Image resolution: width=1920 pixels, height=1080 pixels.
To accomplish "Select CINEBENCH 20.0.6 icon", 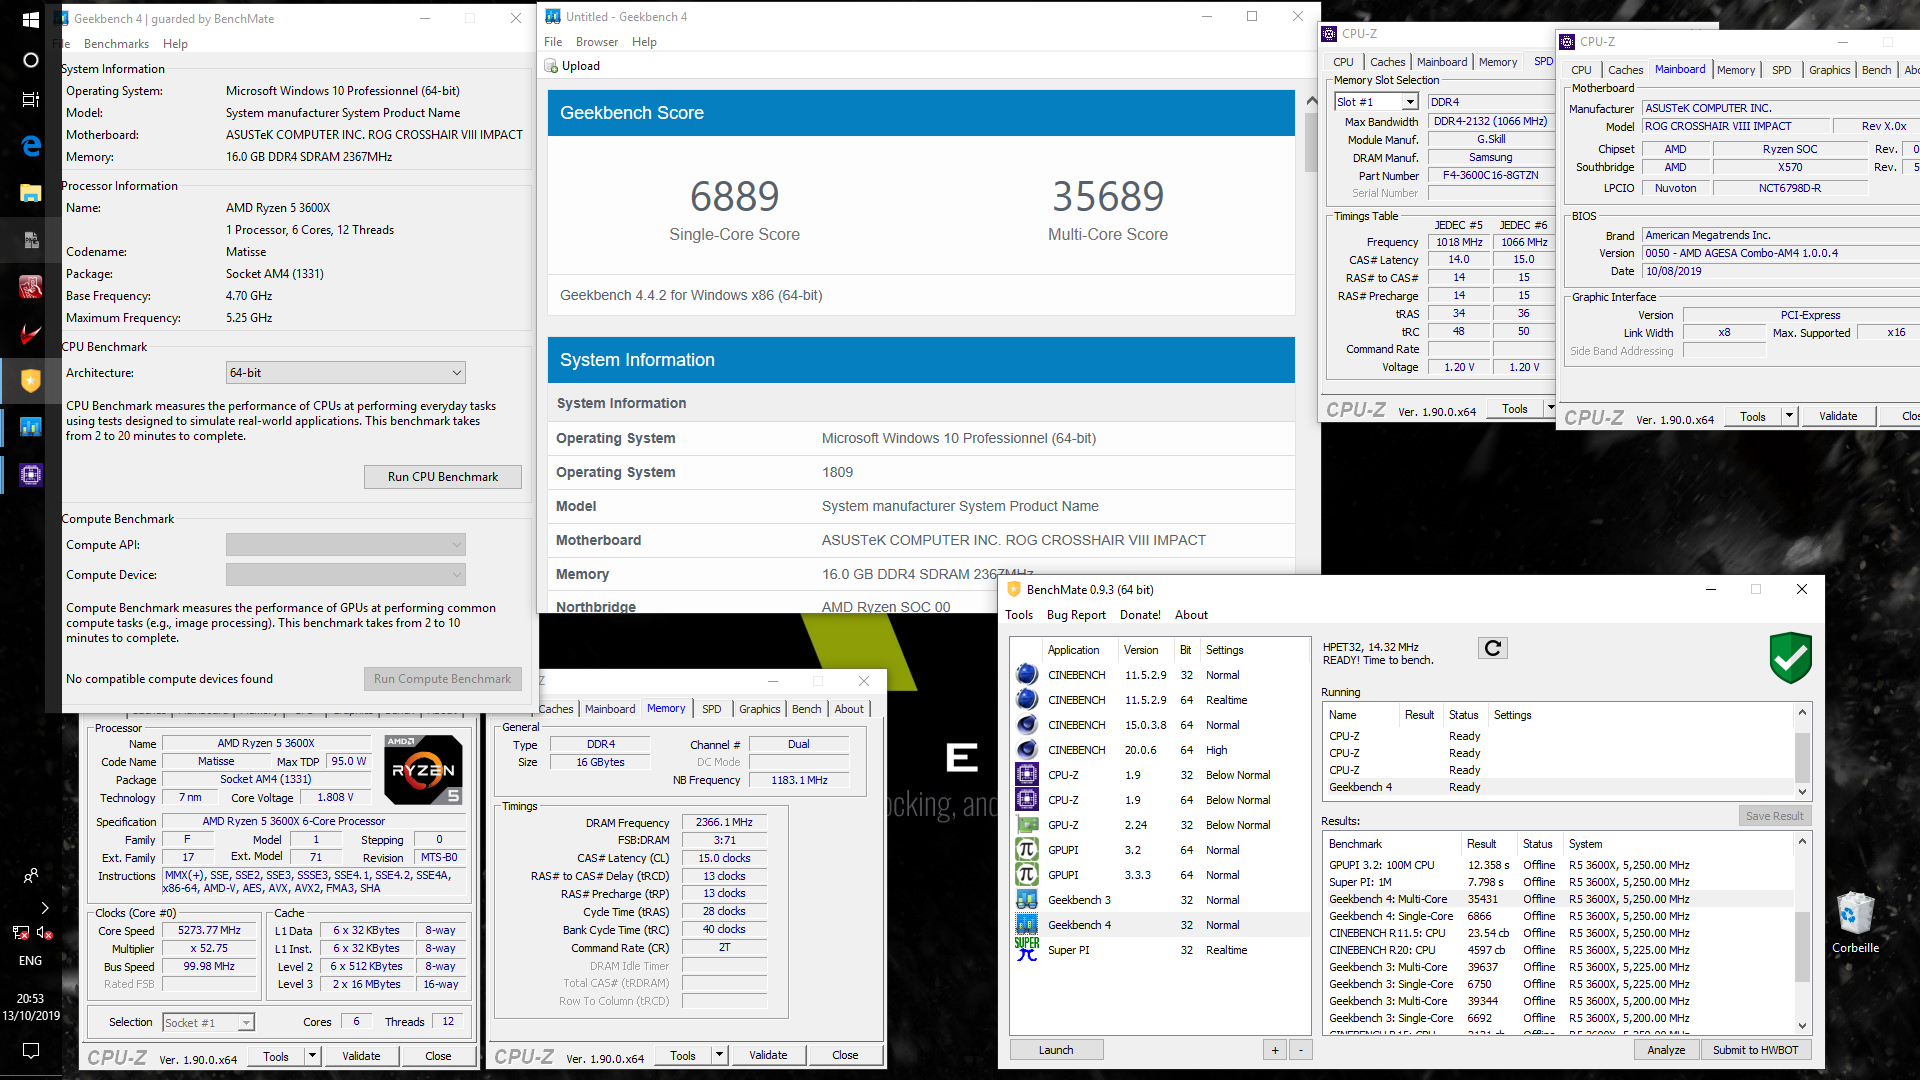I will point(1026,750).
